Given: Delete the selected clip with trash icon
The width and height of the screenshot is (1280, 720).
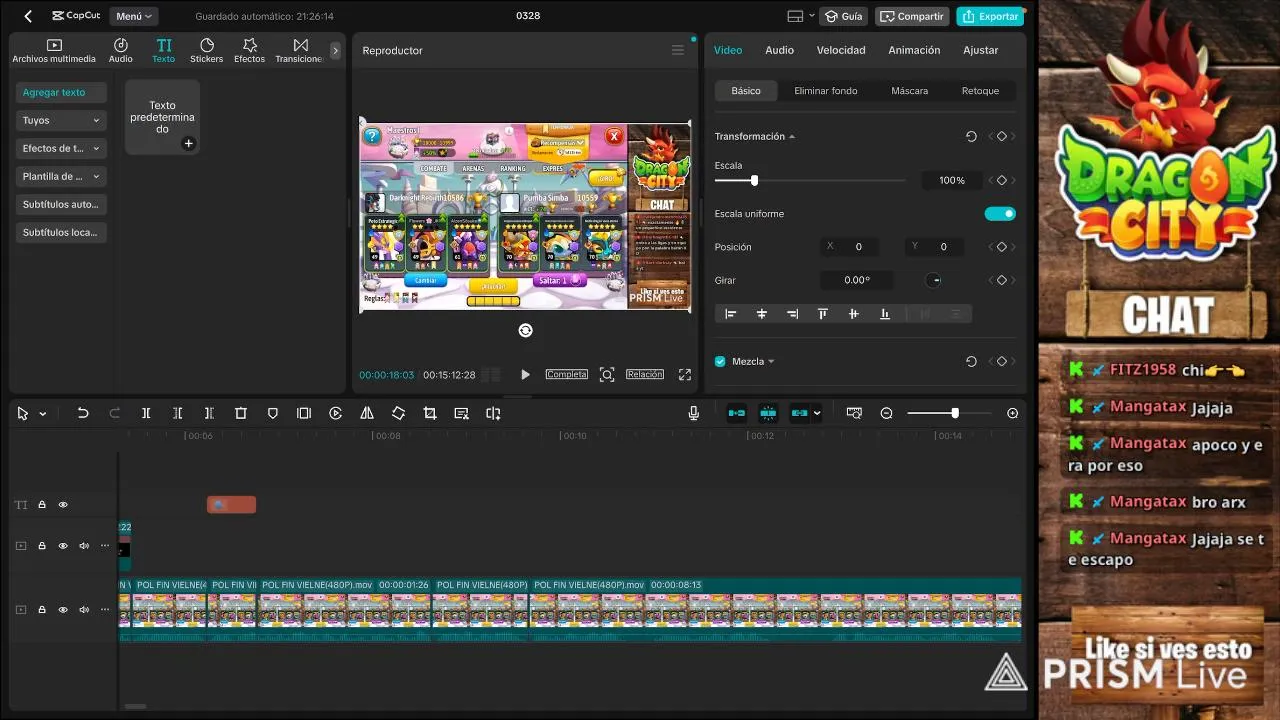Looking at the screenshot, I should (241, 413).
